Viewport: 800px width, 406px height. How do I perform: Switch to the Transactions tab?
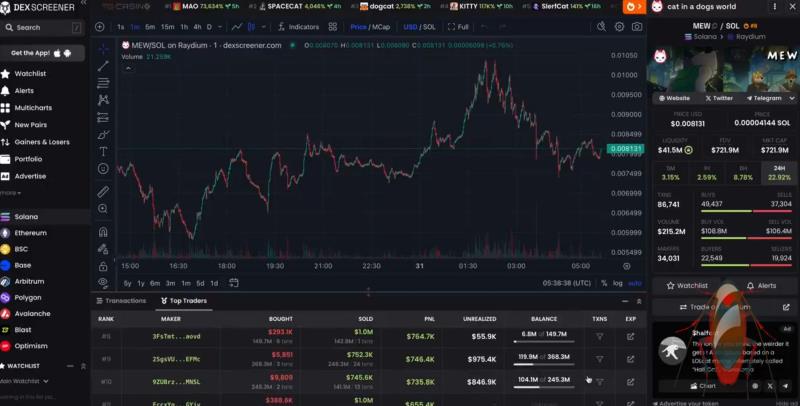pyautogui.click(x=121, y=300)
